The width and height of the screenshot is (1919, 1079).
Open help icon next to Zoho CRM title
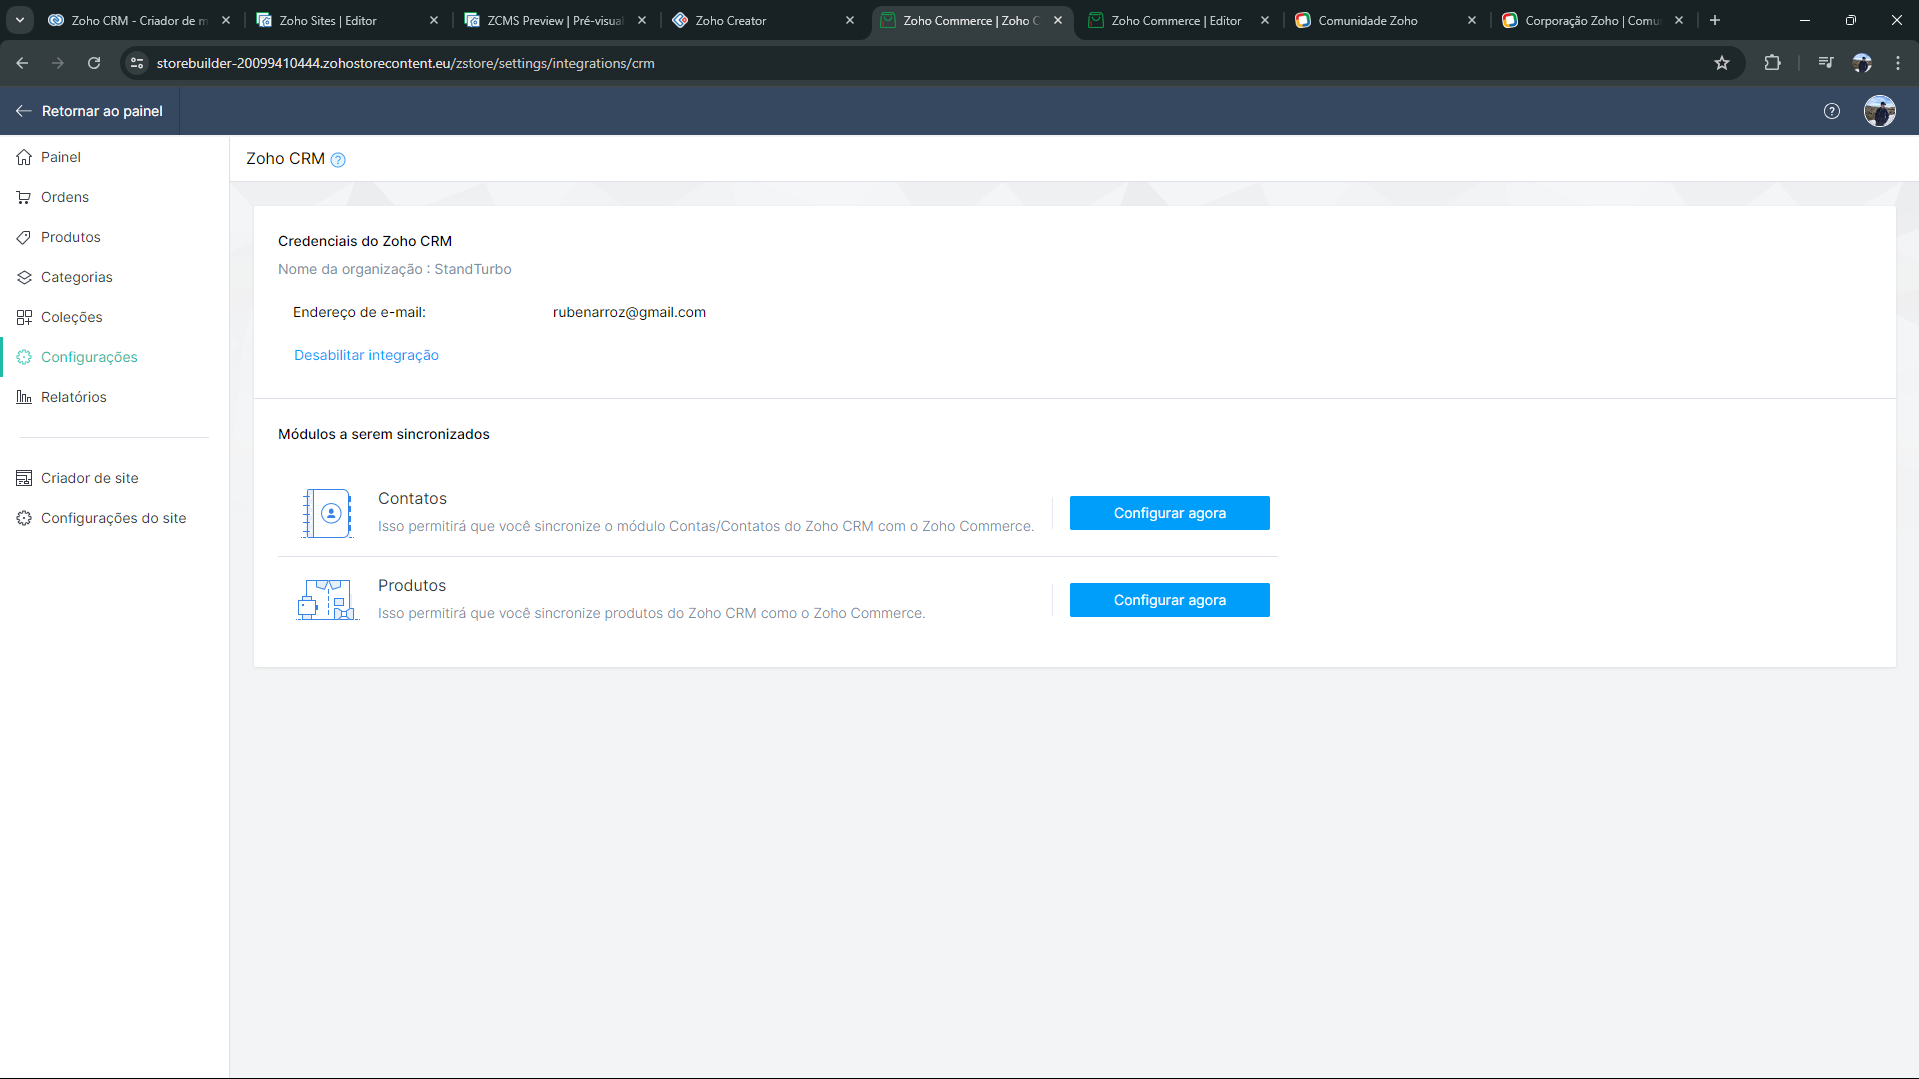(x=338, y=160)
